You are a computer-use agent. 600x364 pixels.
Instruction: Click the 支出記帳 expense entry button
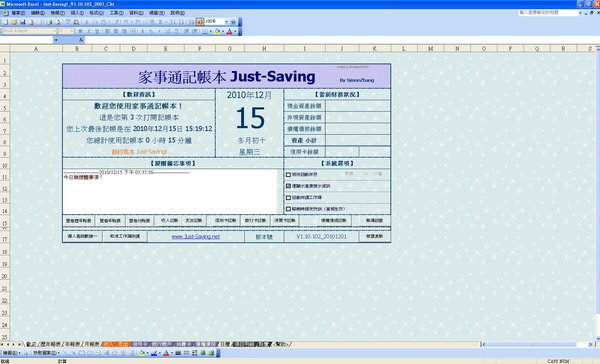[x=194, y=220]
